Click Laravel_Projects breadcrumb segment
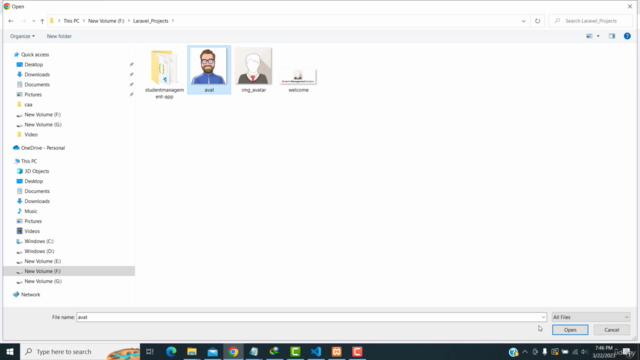640x360 pixels. [151, 21]
